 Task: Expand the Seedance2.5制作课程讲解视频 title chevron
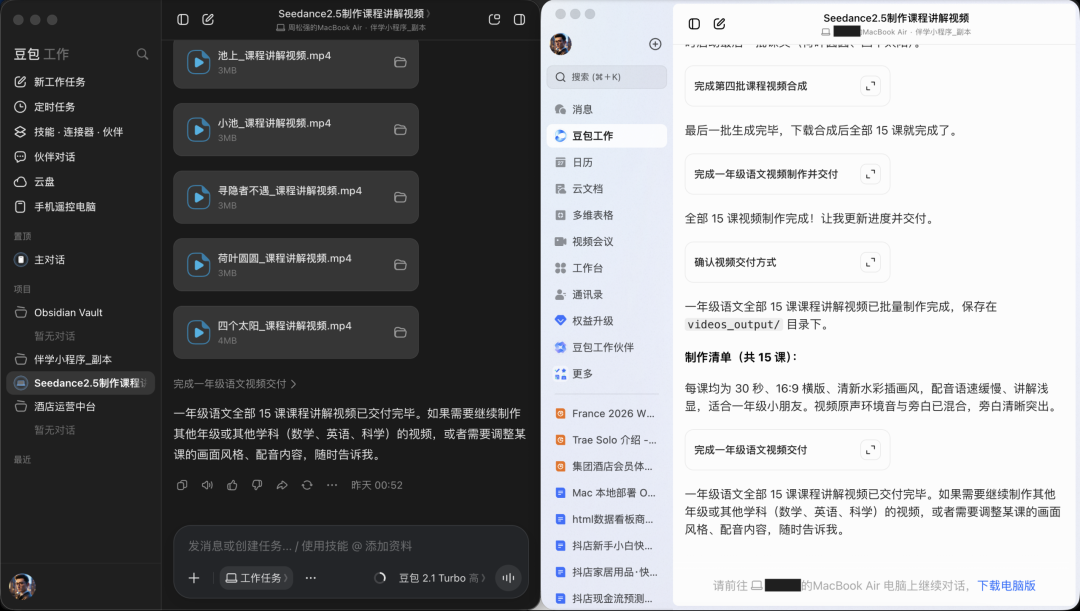[x=428, y=13]
